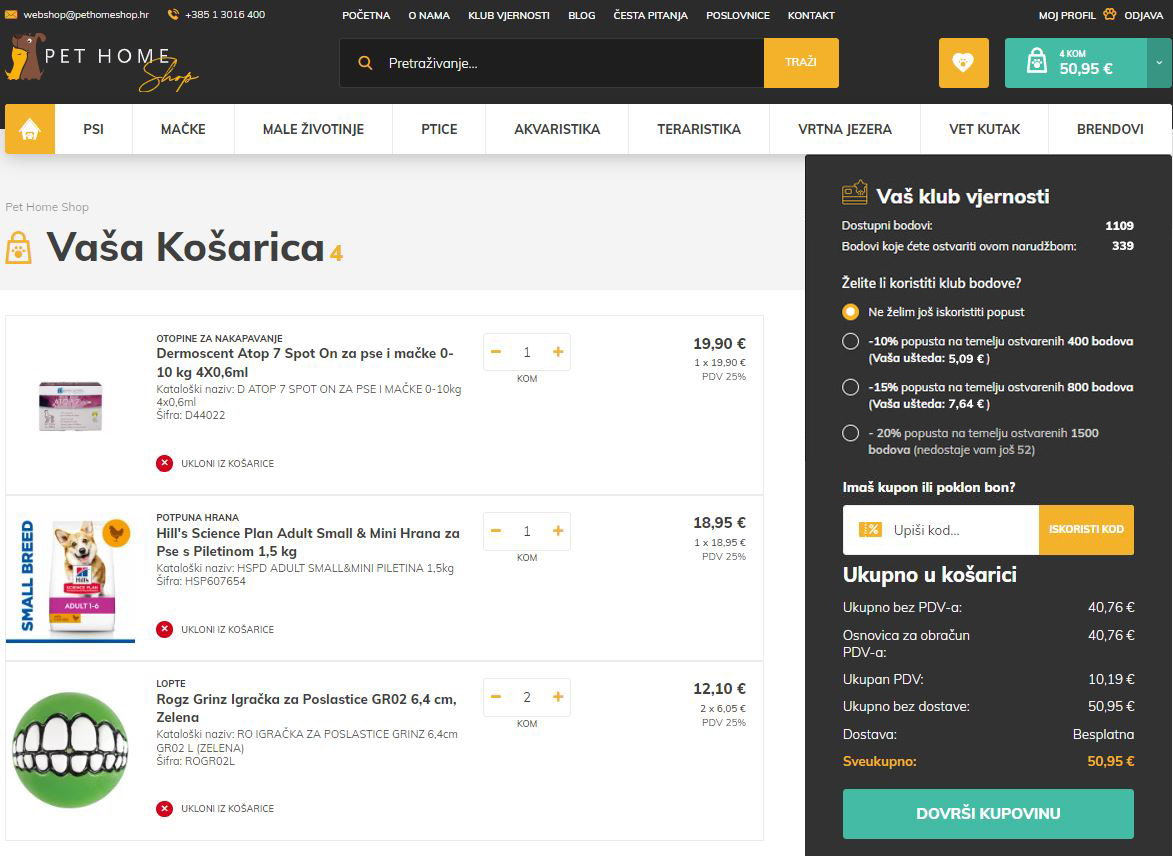The image size is (1173, 856).
Task: Click the ODJAVA logout link
Action: coord(1144,15)
